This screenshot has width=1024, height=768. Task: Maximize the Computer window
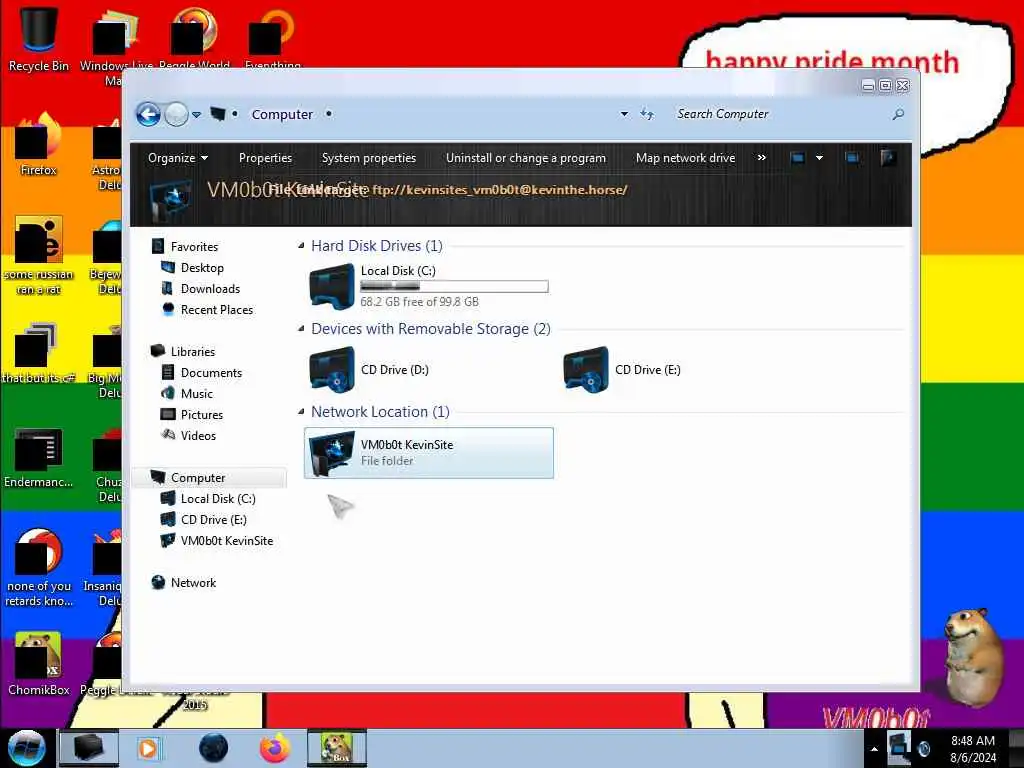click(885, 86)
